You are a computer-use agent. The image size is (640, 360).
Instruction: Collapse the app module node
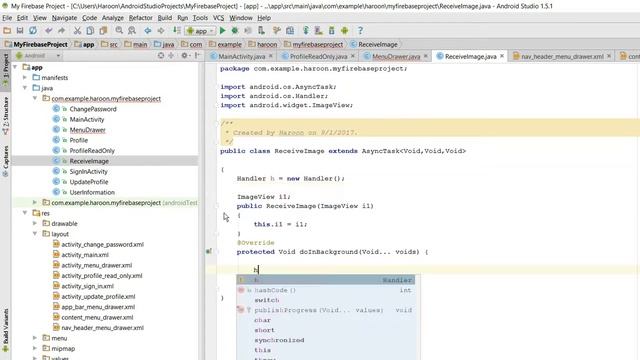coord(15,67)
